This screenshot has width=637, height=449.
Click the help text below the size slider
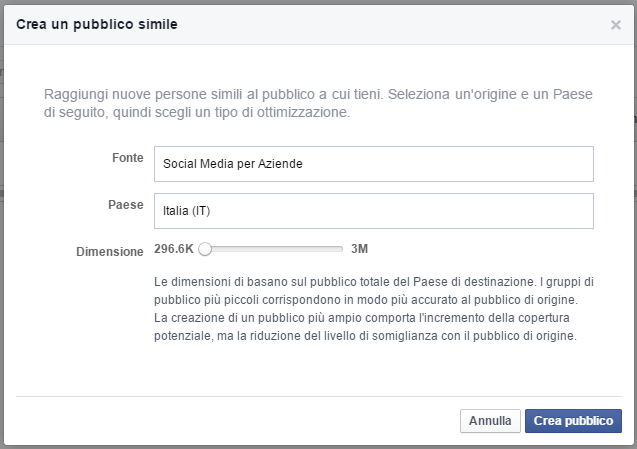click(x=375, y=309)
